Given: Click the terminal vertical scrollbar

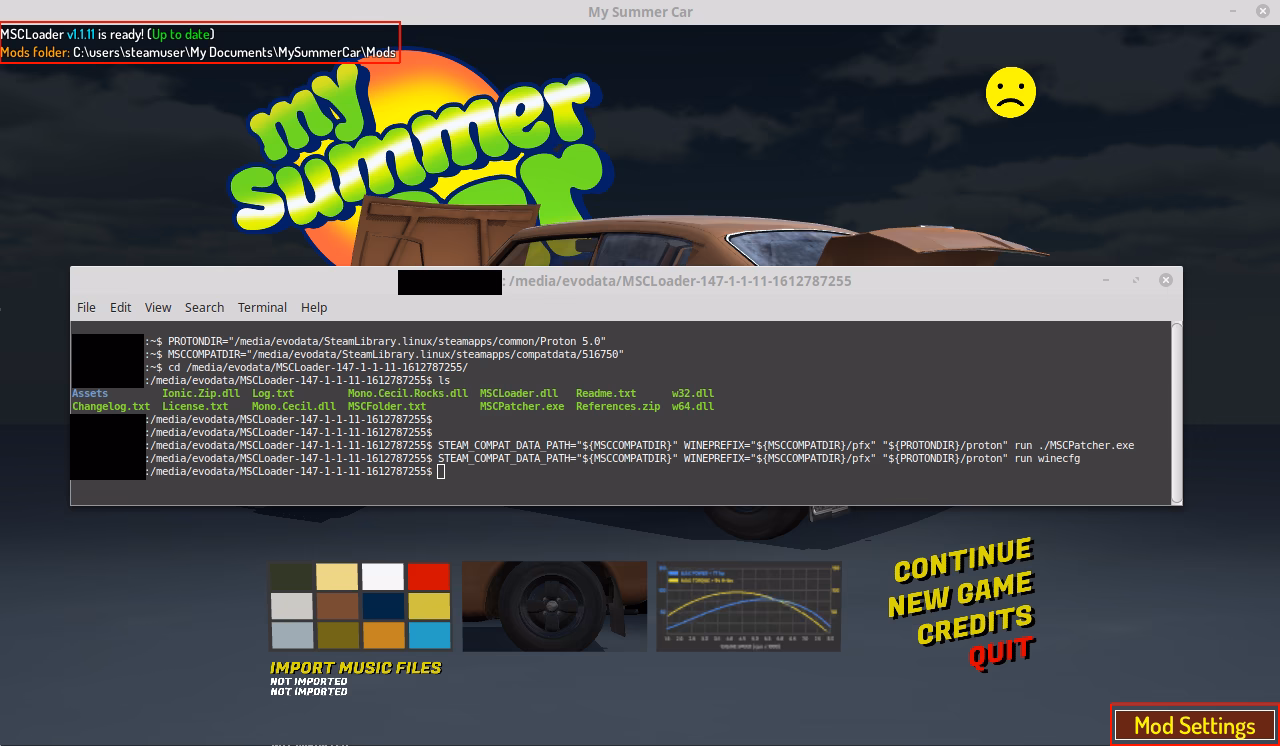Looking at the screenshot, I should click(x=1177, y=412).
